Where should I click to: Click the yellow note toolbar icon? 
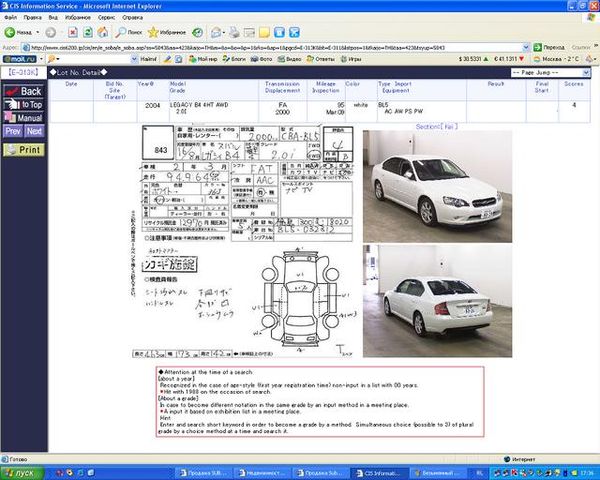(264, 33)
